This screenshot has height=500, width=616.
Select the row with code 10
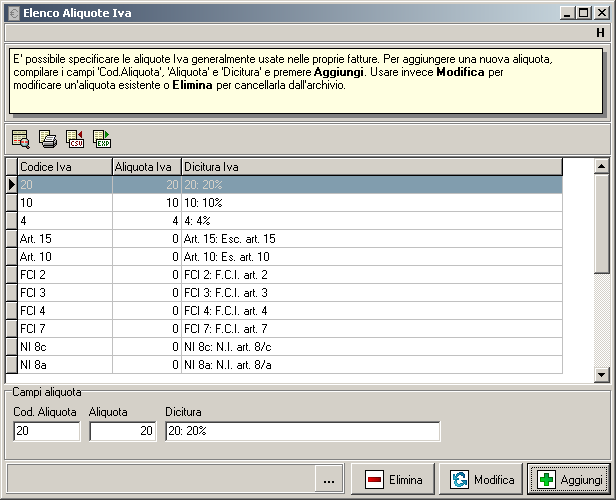point(290,203)
